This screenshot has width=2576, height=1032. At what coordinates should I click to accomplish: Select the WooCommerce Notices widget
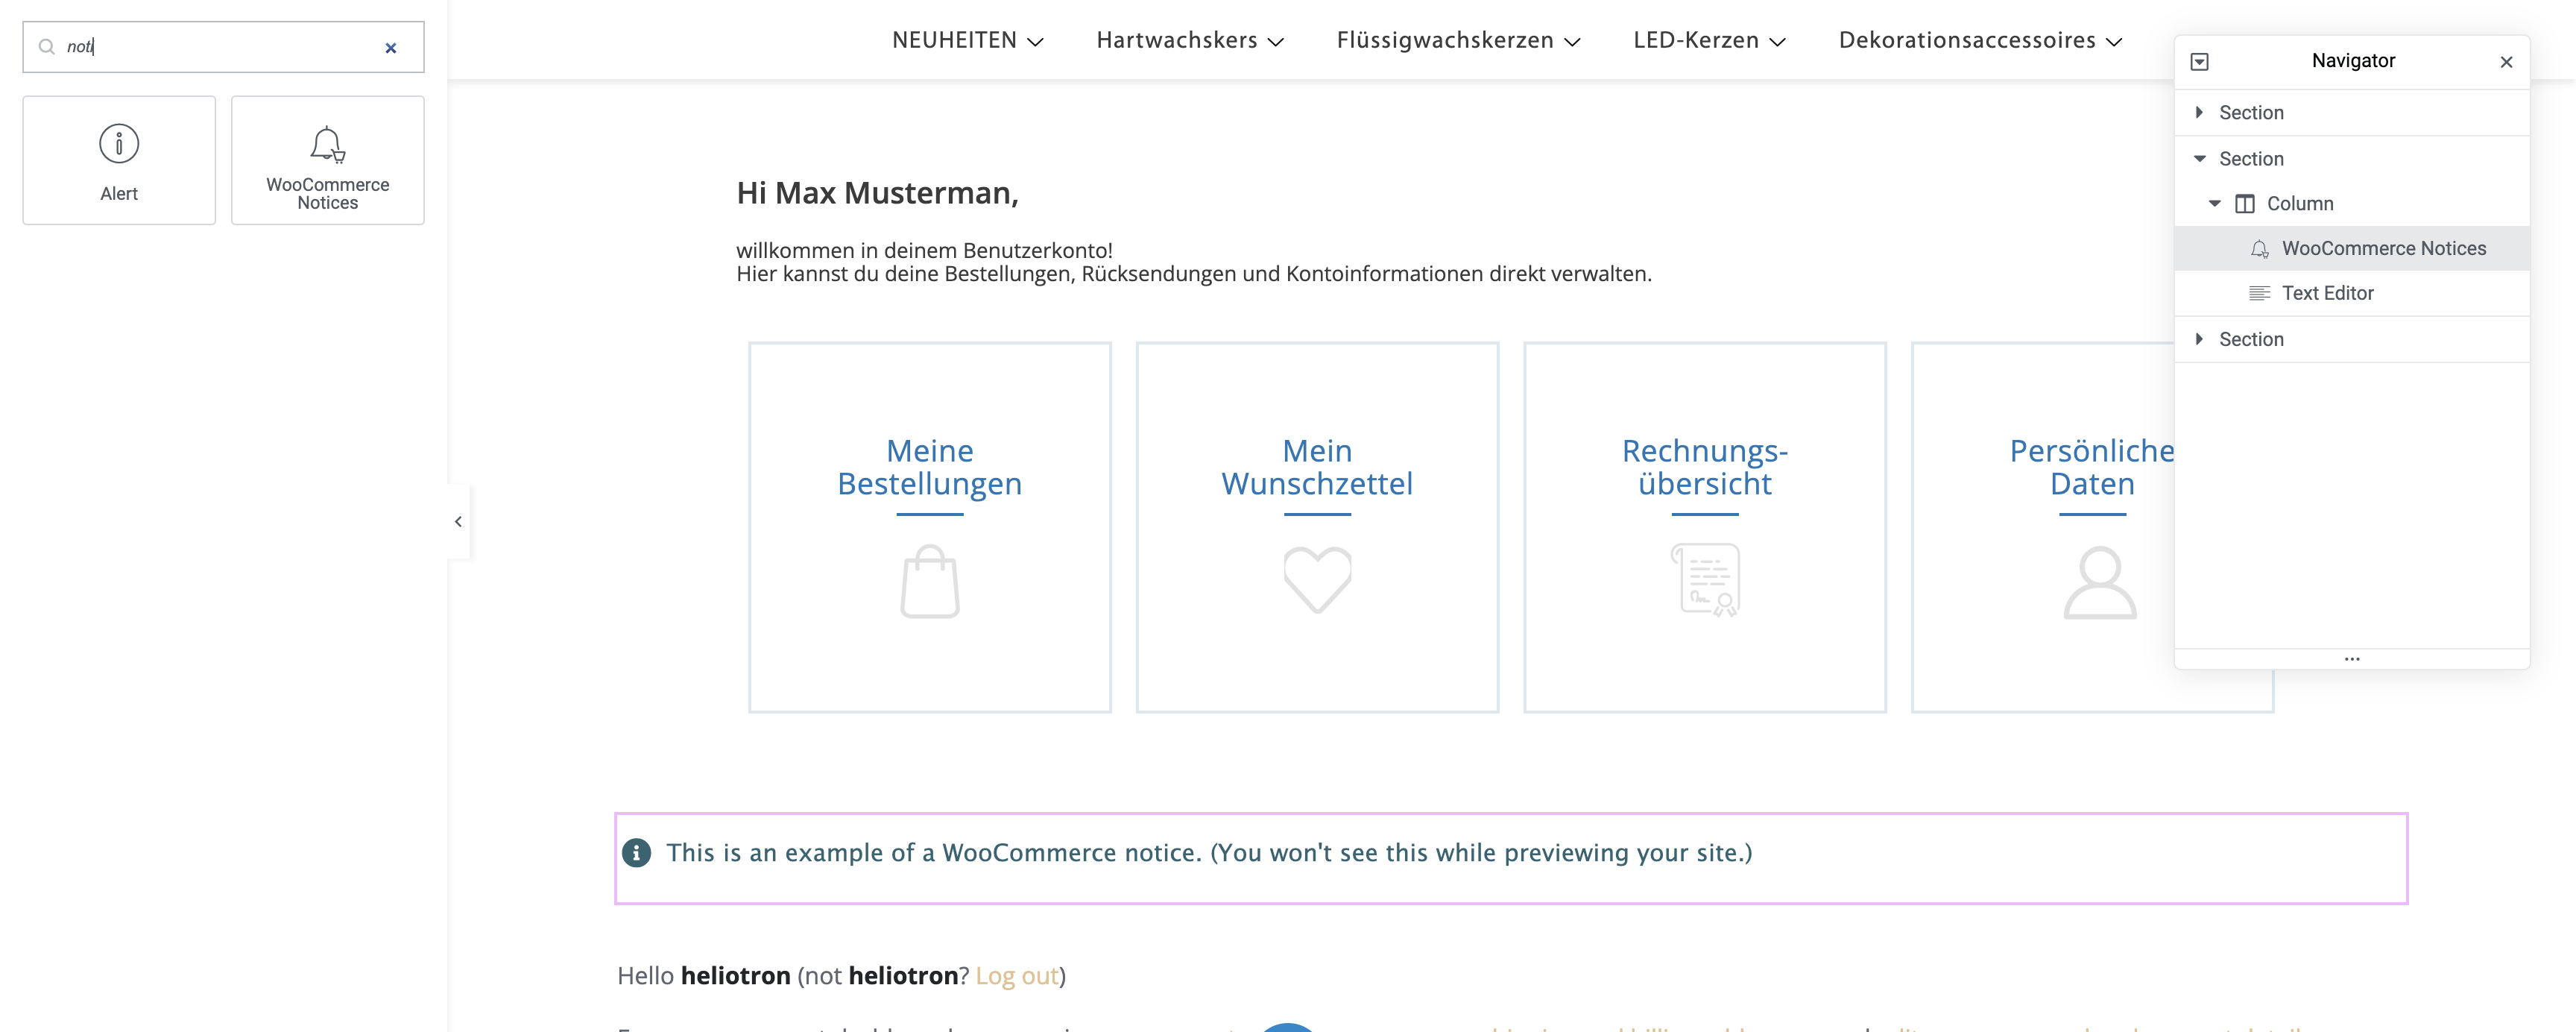[x=327, y=160]
